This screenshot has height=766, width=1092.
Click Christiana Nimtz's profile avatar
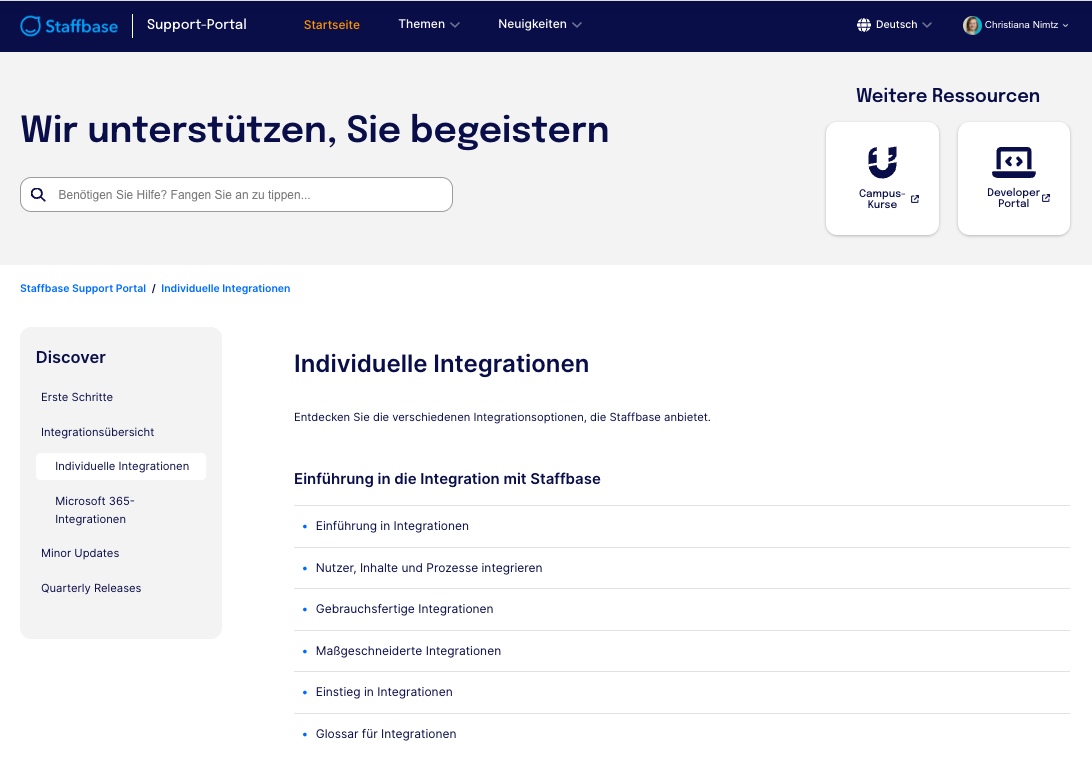[x=972, y=25]
